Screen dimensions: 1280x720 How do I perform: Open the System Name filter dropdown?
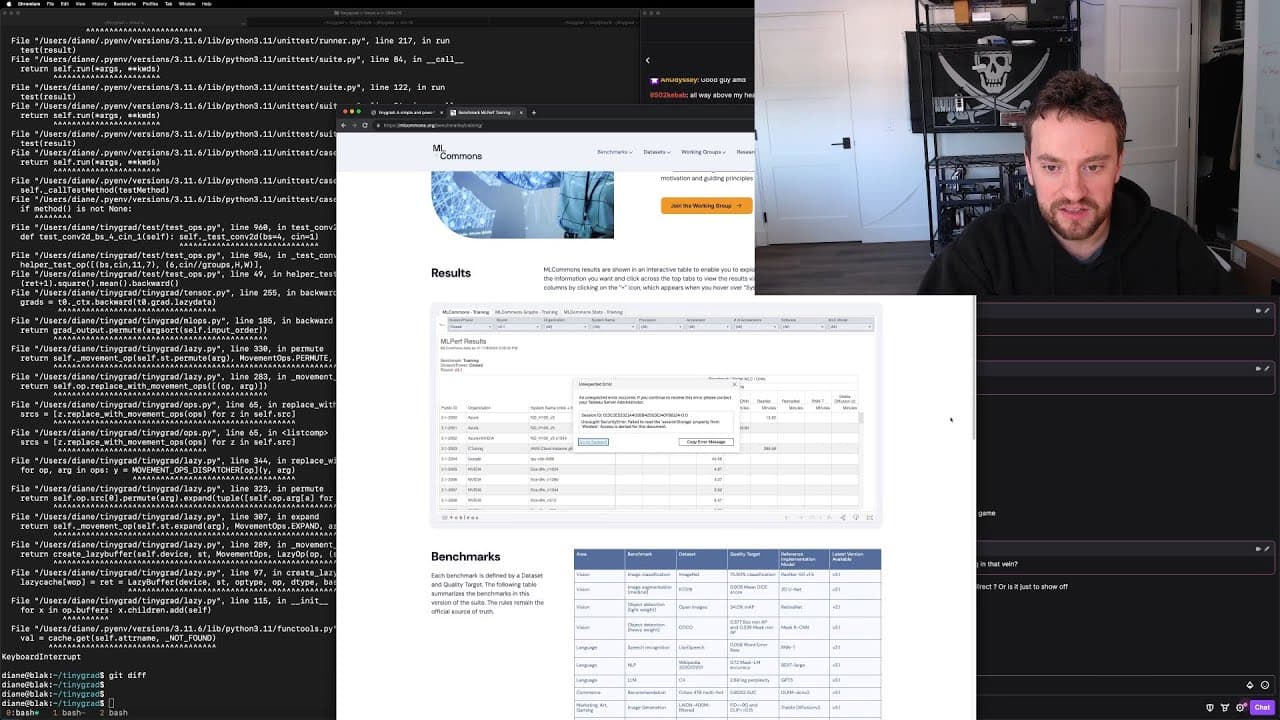click(613, 327)
